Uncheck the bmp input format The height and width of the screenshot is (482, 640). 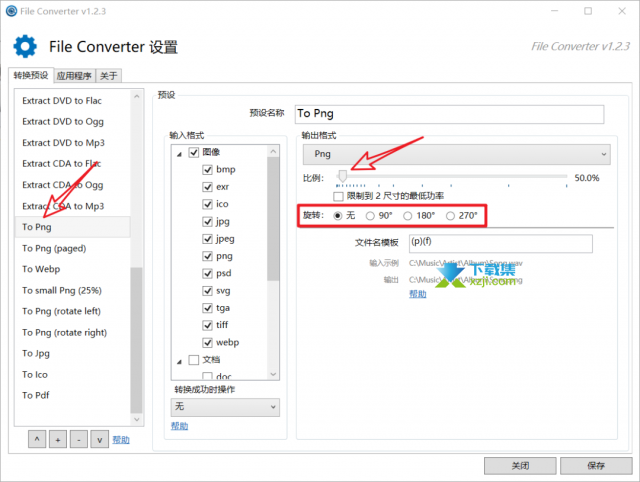tap(208, 169)
